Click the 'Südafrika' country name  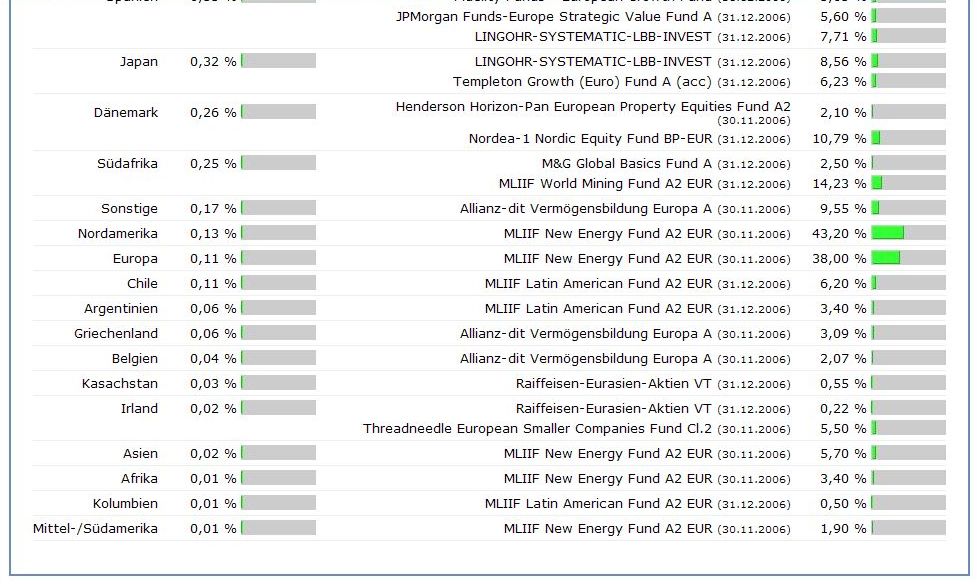pyautogui.click(x=127, y=164)
